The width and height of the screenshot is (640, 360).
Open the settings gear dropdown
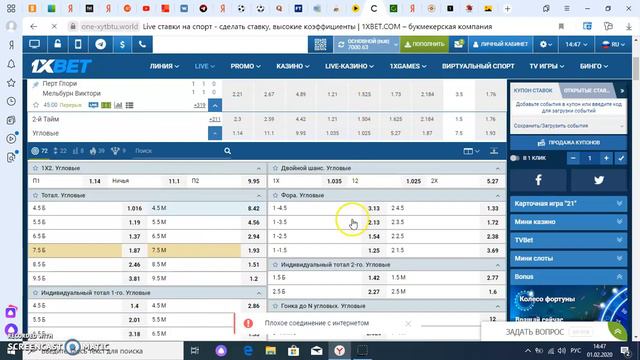546,44
